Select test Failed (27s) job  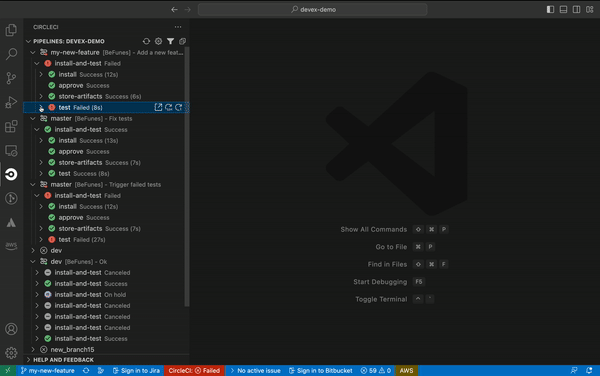pos(104,239)
